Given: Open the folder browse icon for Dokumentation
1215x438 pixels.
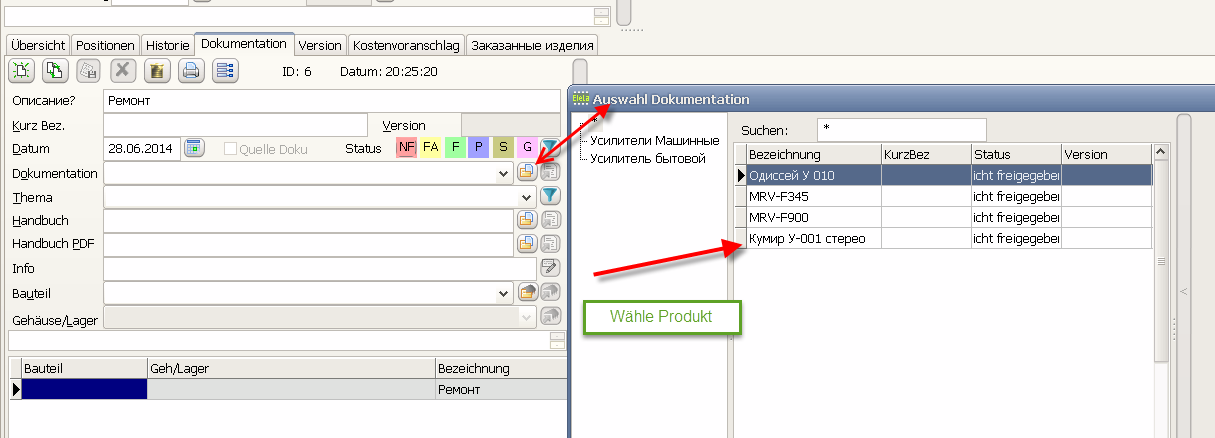Looking at the screenshot, I should click(526, 172).
